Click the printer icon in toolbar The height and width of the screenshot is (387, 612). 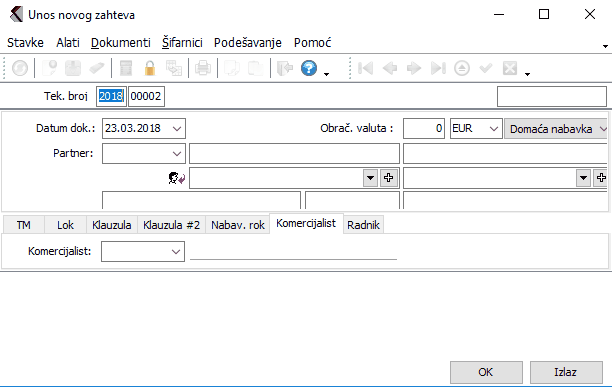point(203,68)
